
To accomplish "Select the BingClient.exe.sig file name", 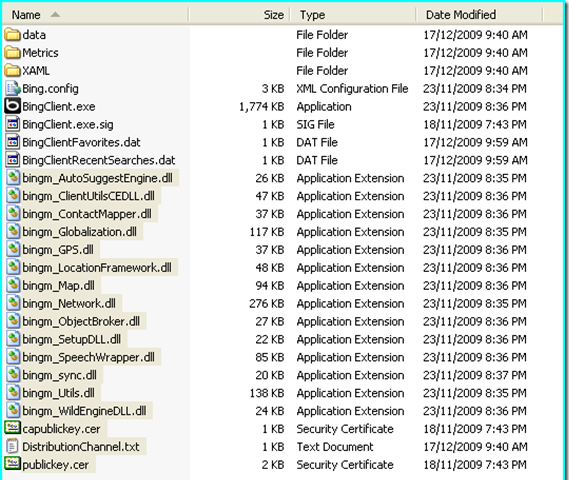I will (67, 124).
